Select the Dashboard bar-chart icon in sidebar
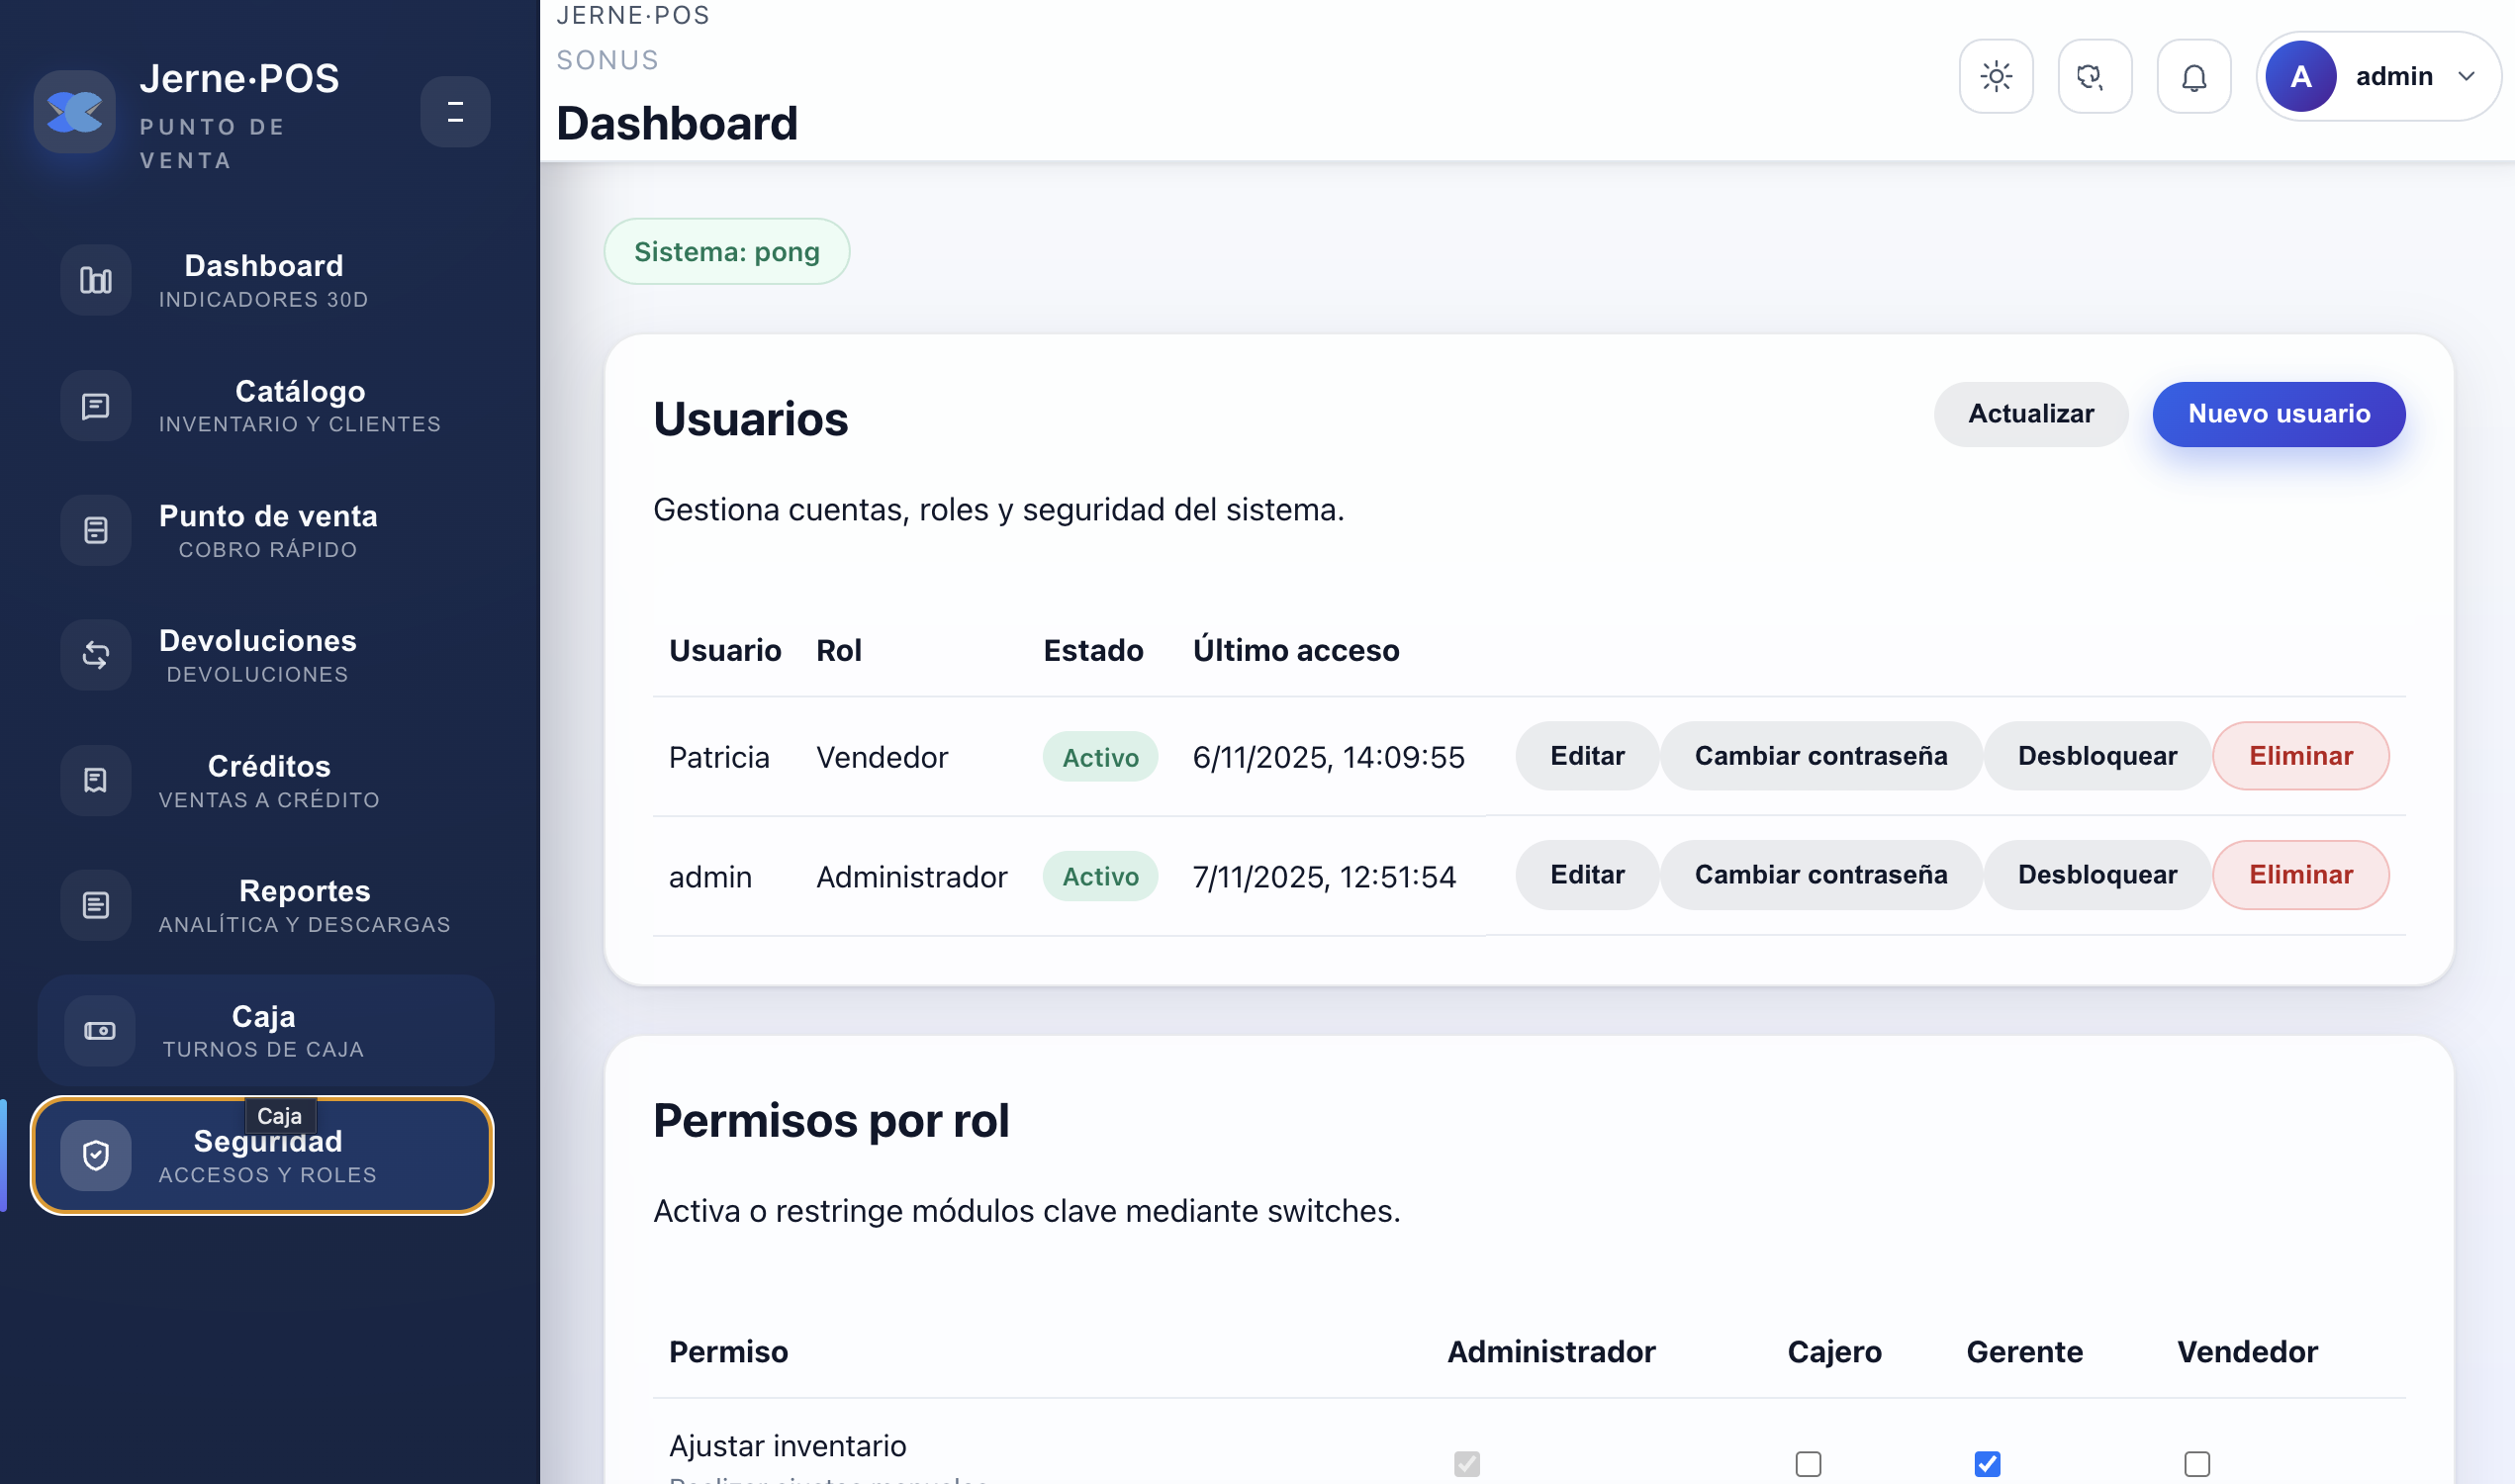Image resolution: width=2515 pixels, height=1484 pixels. coord(96,280)
